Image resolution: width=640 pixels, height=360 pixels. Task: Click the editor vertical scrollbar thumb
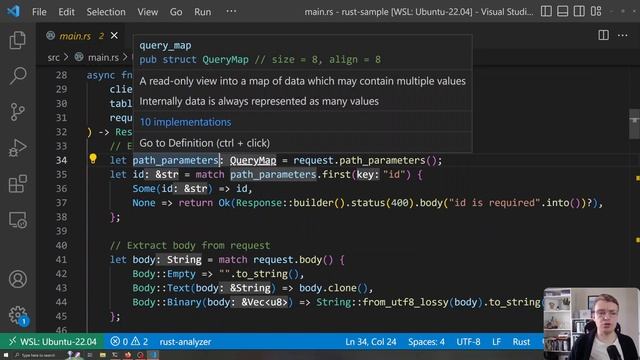(x=634, y=124)
